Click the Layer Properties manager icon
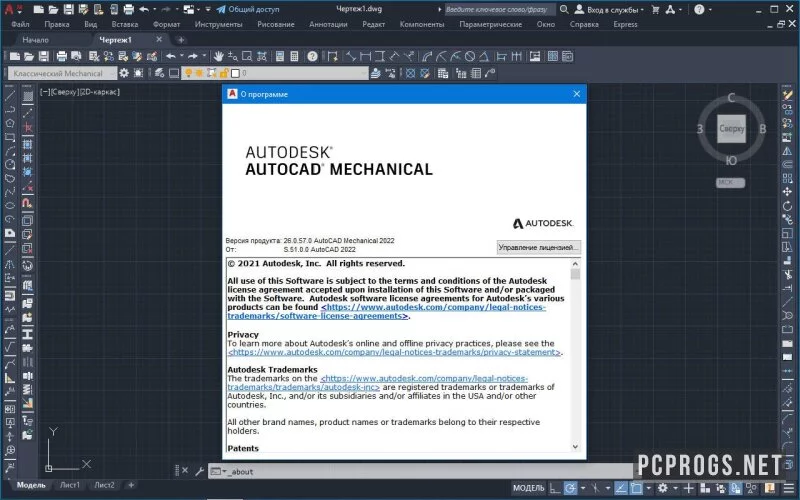Screen dimensions: 800x500 tap(159, 73)
